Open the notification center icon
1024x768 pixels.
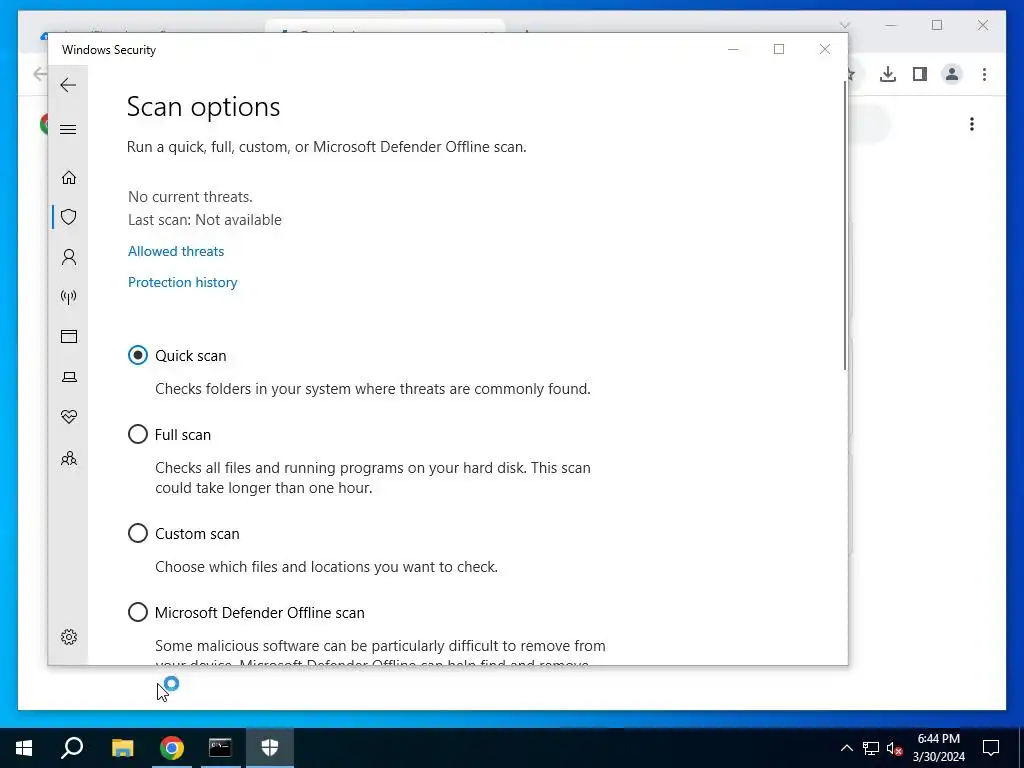(x=991, y=748)
